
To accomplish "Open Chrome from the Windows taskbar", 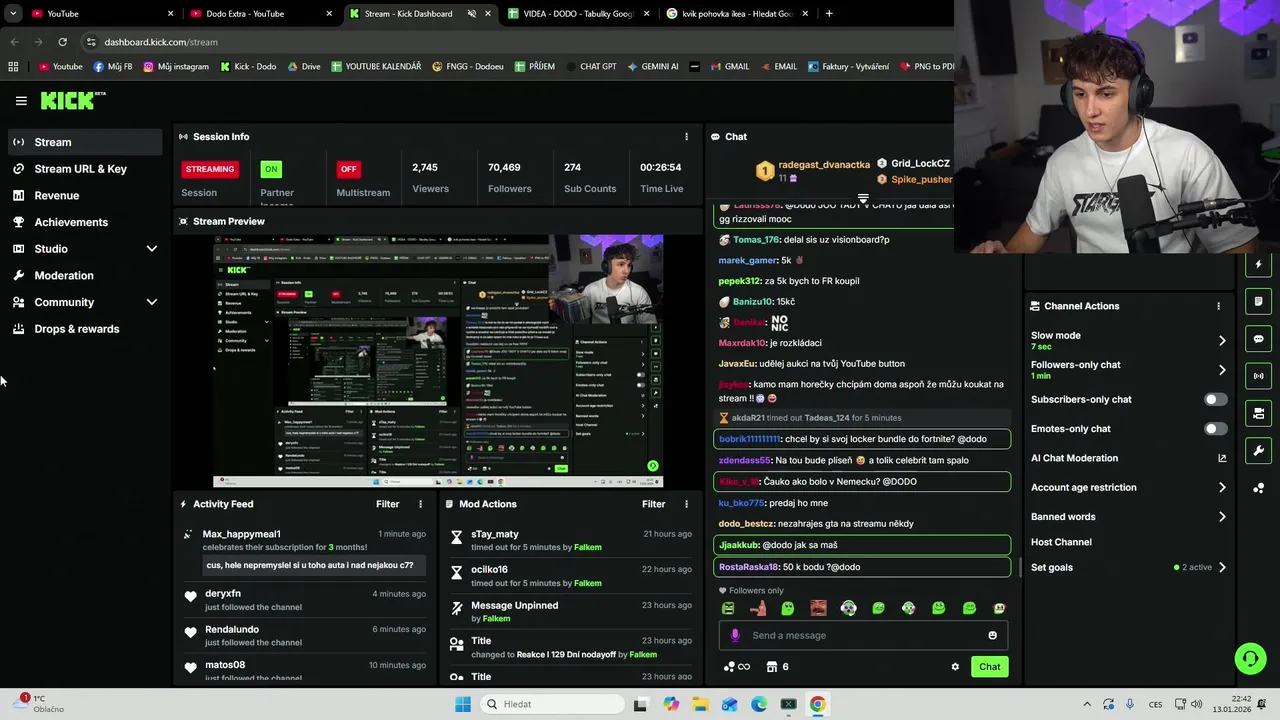I will (x=817, y=704).
